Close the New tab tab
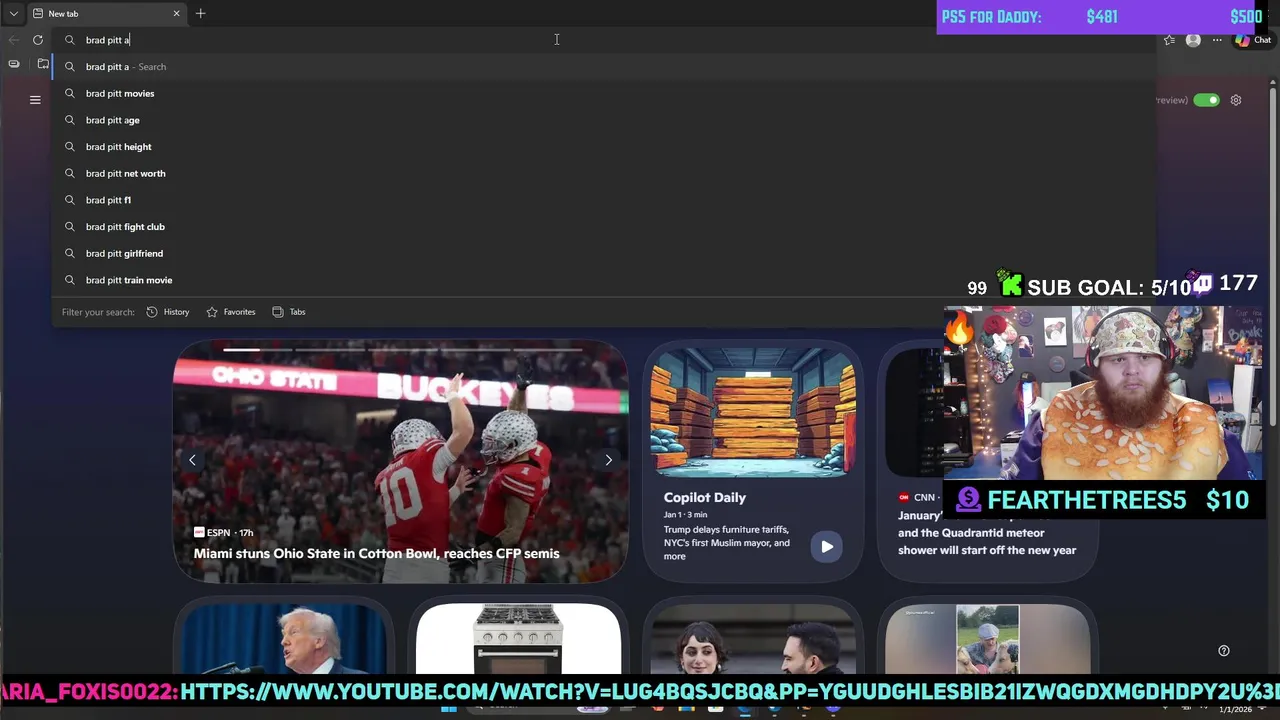 177,14
